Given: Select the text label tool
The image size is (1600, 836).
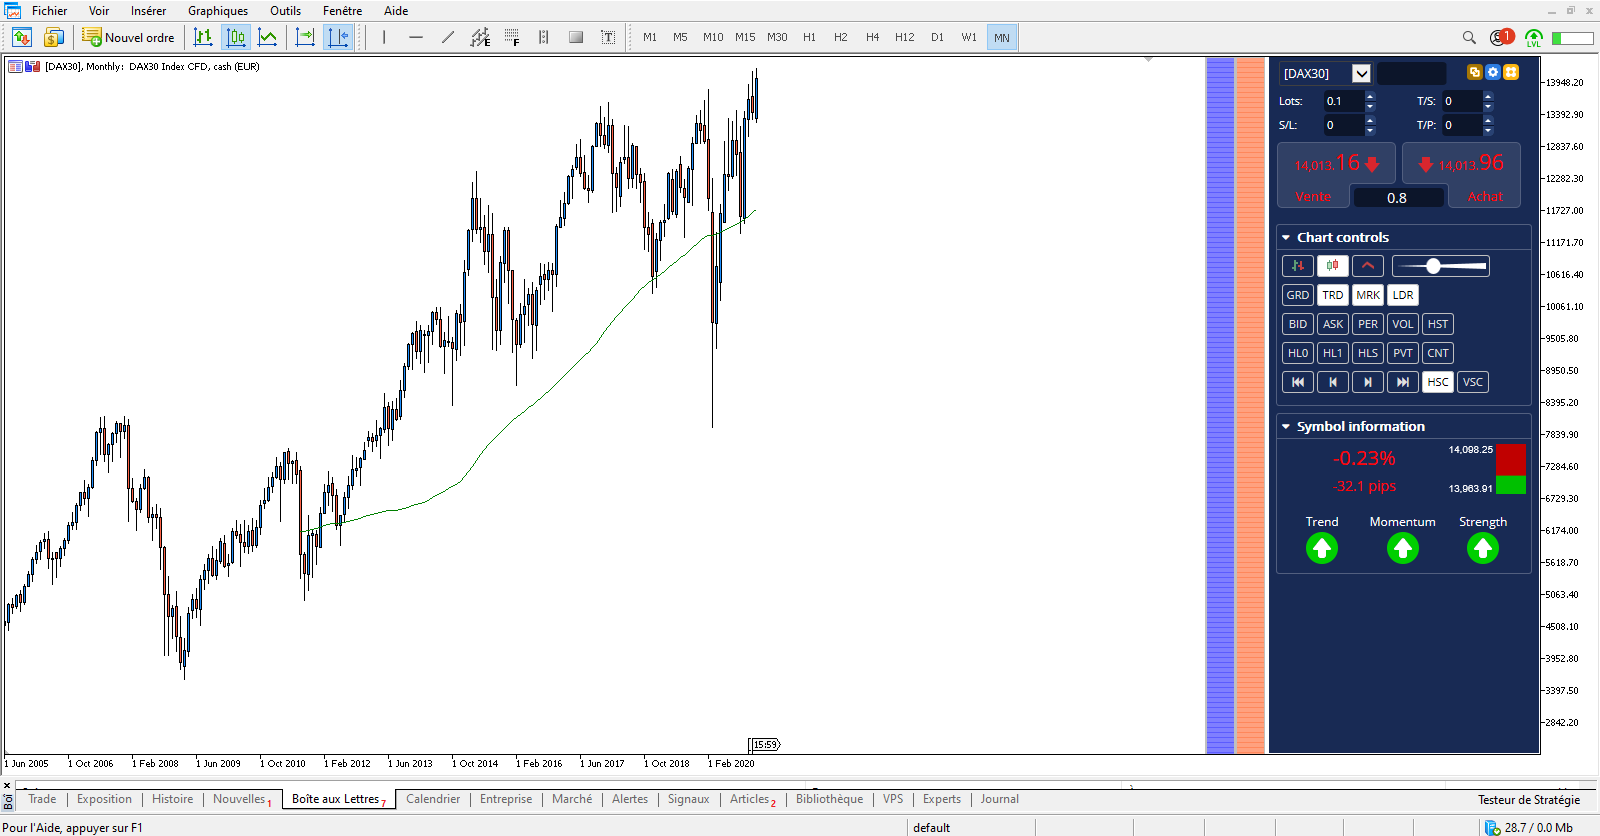Looking at the screenshot, I should coord(608,38).
